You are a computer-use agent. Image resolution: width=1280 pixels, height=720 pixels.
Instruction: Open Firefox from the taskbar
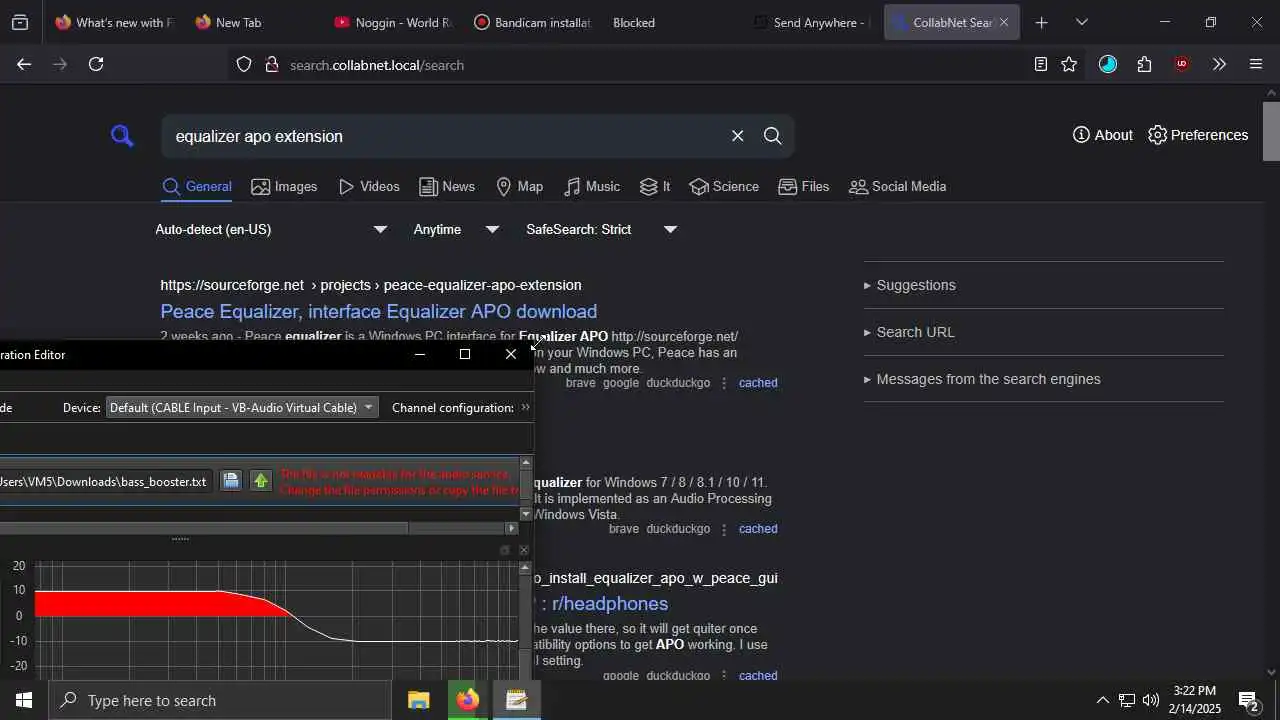click(x=467, y=700)
